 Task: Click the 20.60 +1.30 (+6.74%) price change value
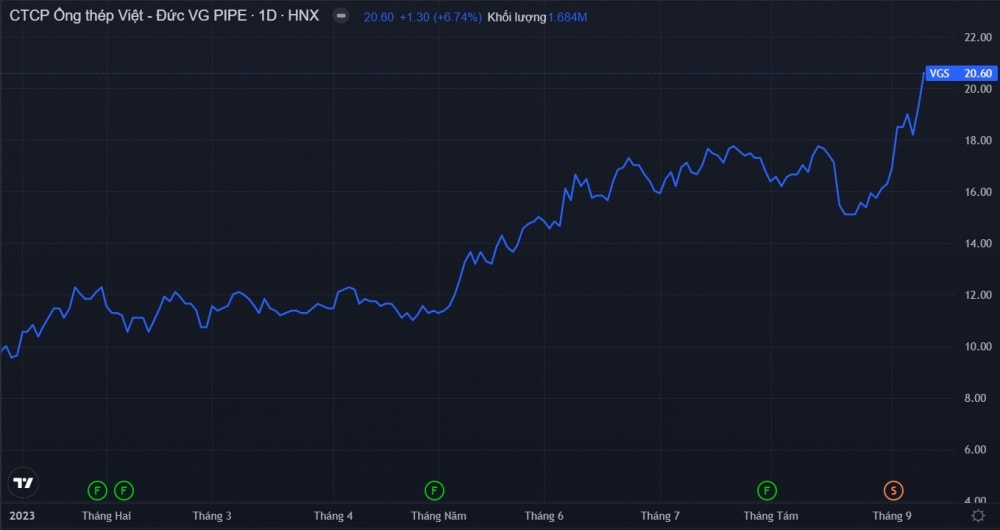click(422, 18)
